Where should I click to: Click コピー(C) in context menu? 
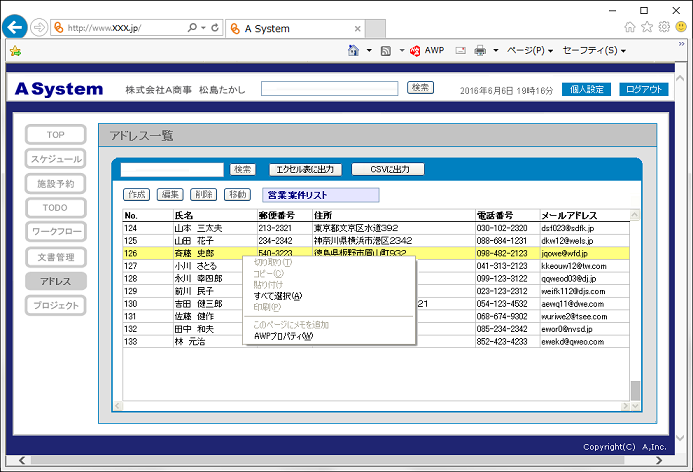coord(269,274)
